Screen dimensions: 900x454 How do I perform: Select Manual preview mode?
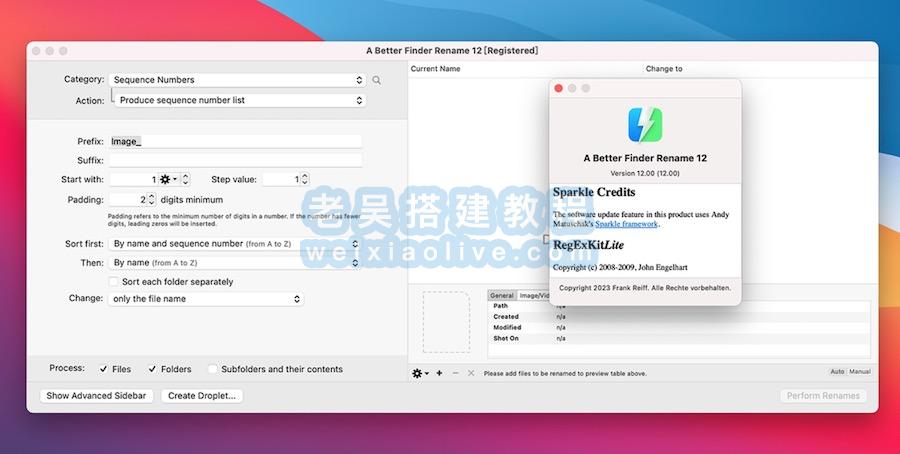coord(860,372)
